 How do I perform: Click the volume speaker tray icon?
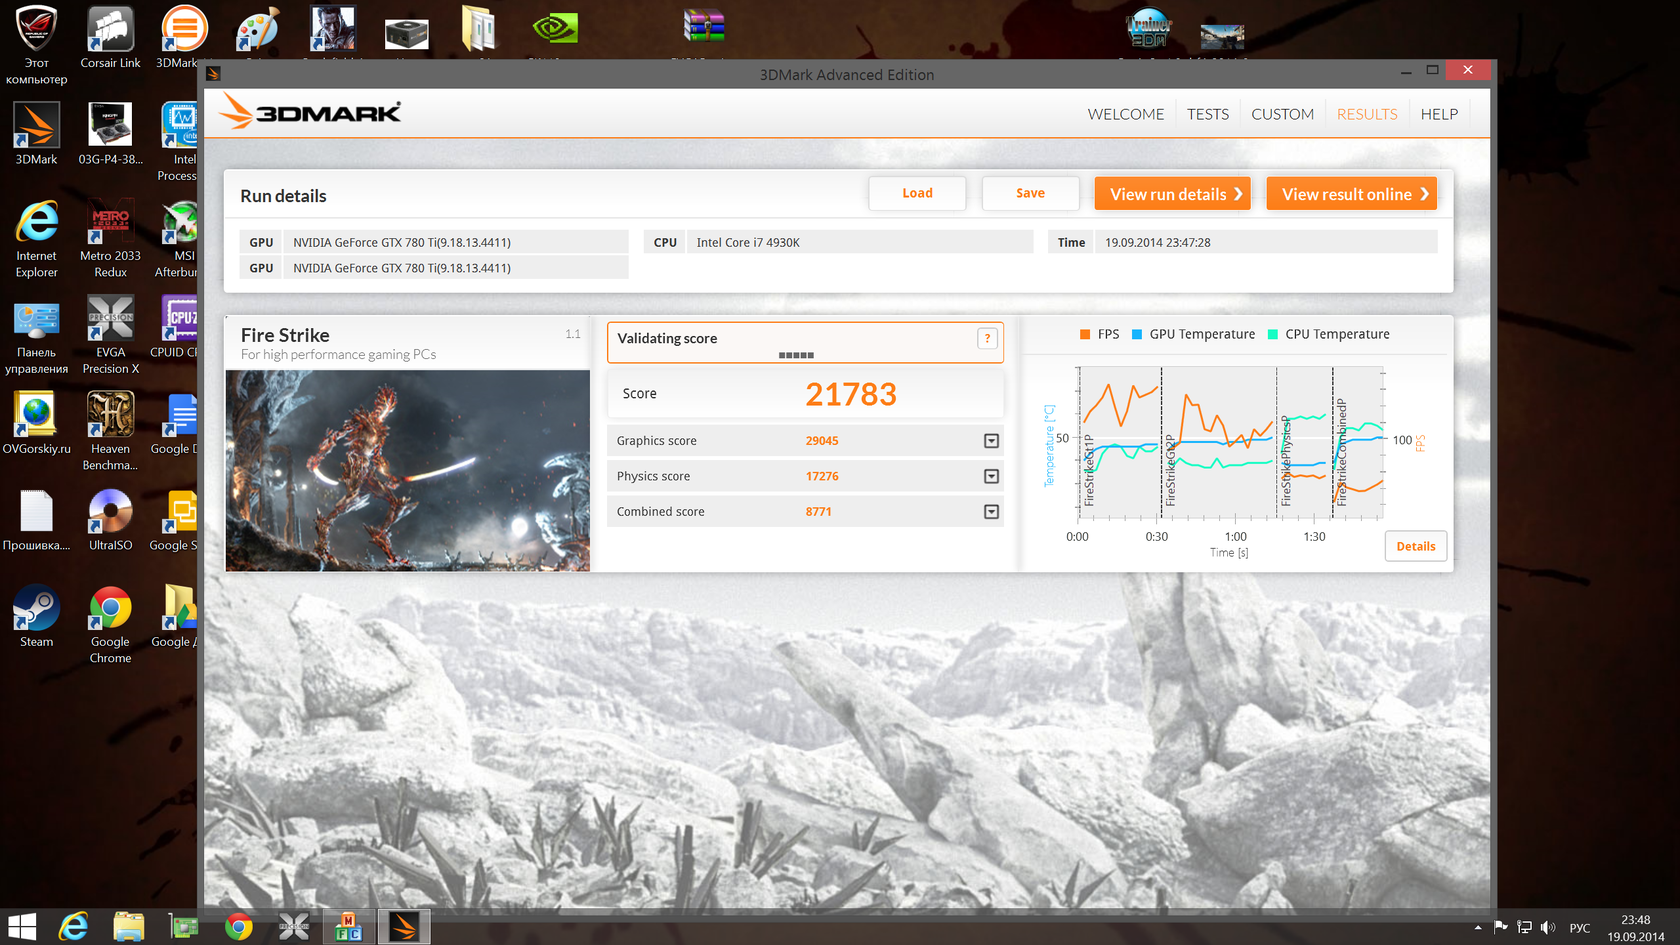point(1548,928)
